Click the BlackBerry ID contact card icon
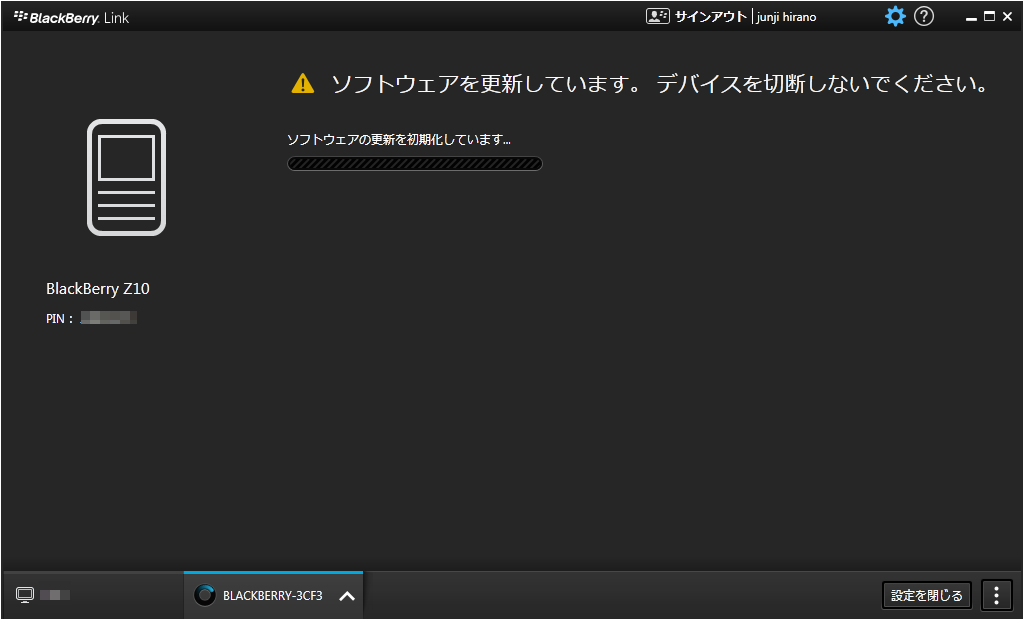This screenshot has width=1024, height=620. (658, 16)
